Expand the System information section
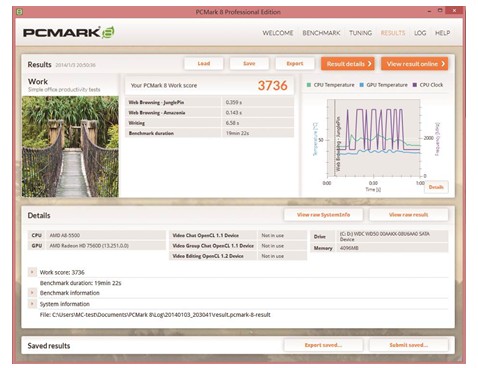This screenshot has height=368, width=478. pos(32,304)
